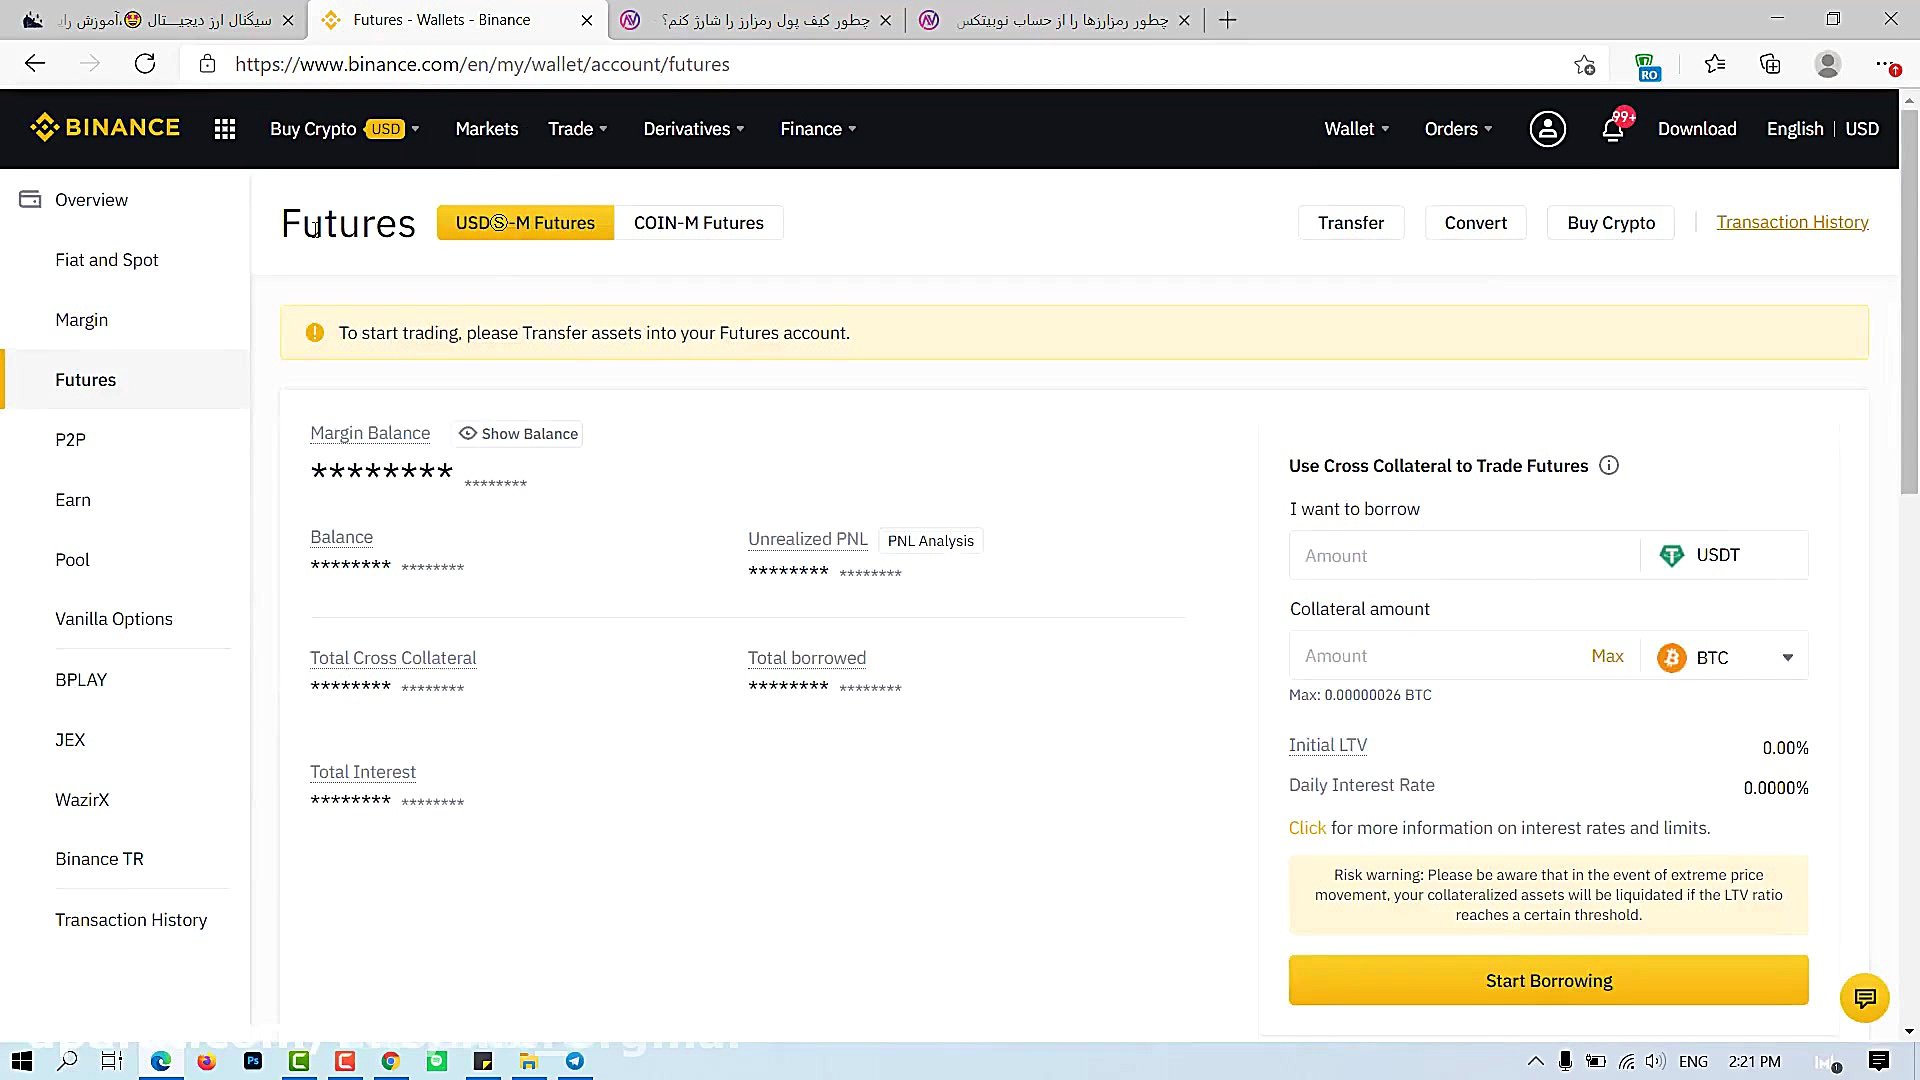Expand the Trade menu
This screenshot has height=1080, width=1920.
coord(578,129)
